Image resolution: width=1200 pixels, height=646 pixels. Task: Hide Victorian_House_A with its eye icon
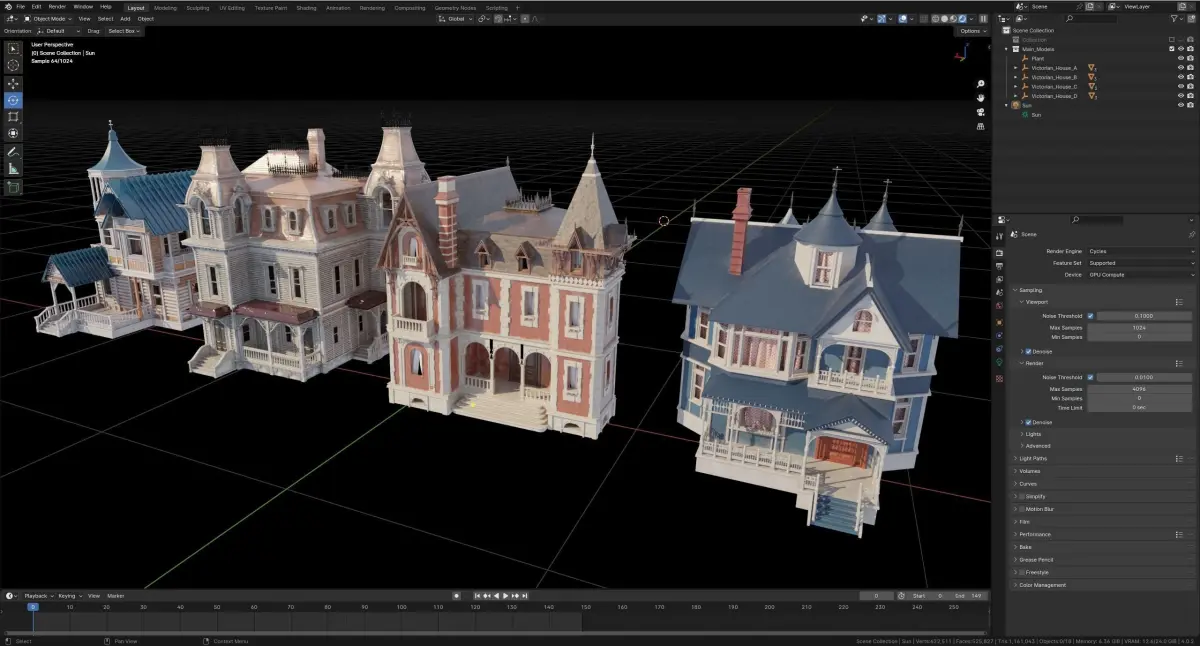pyautogui.click(x=1180, y=68)
